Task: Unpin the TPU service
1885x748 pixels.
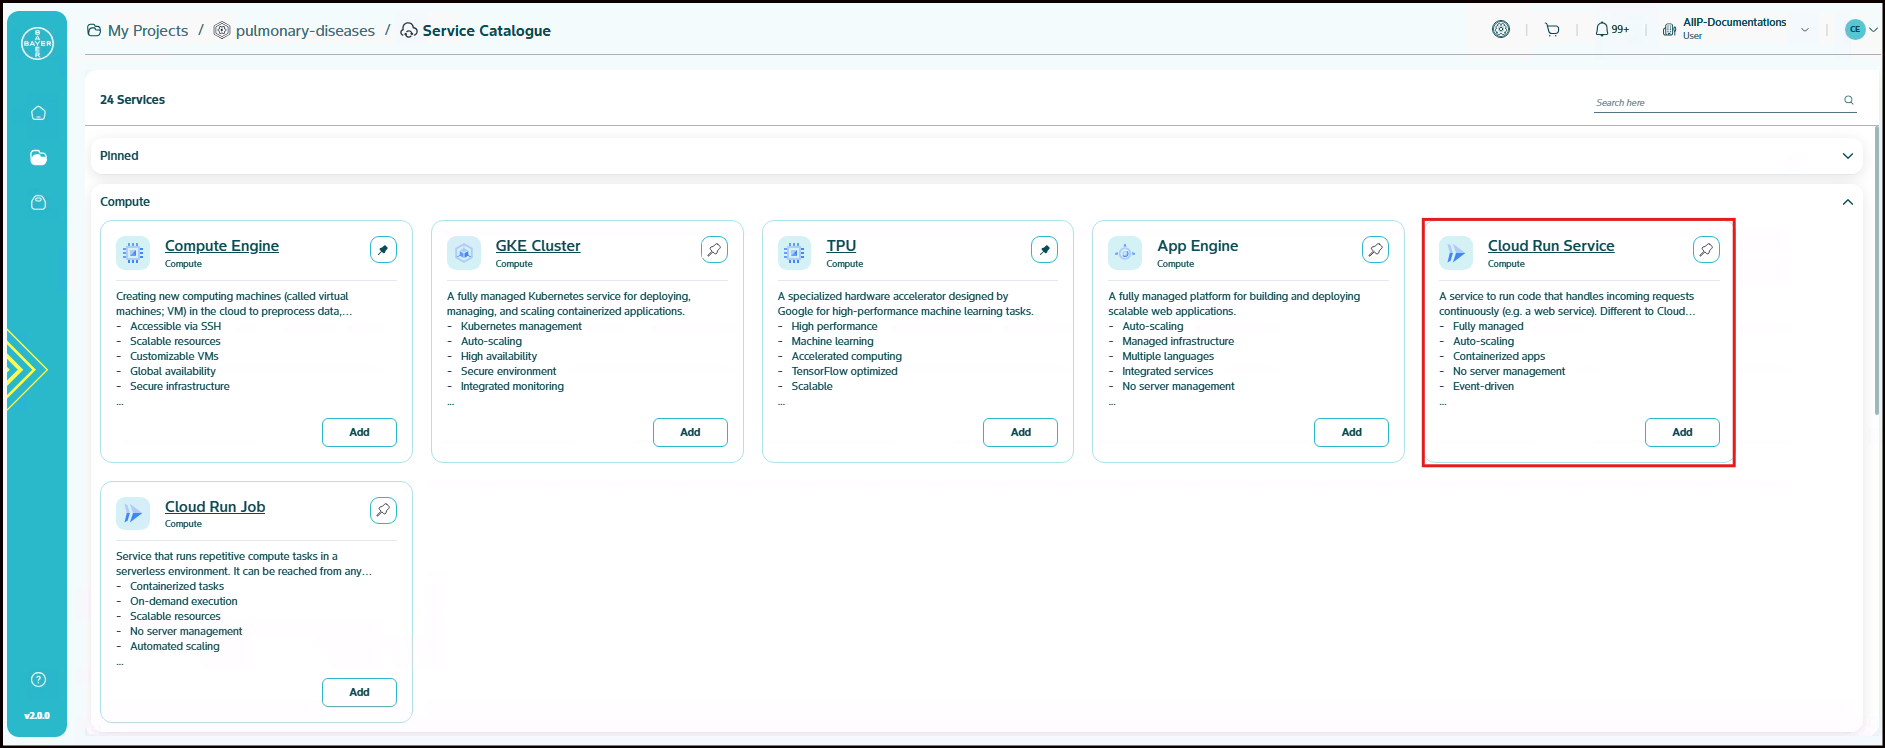Action: (1044, 250)
